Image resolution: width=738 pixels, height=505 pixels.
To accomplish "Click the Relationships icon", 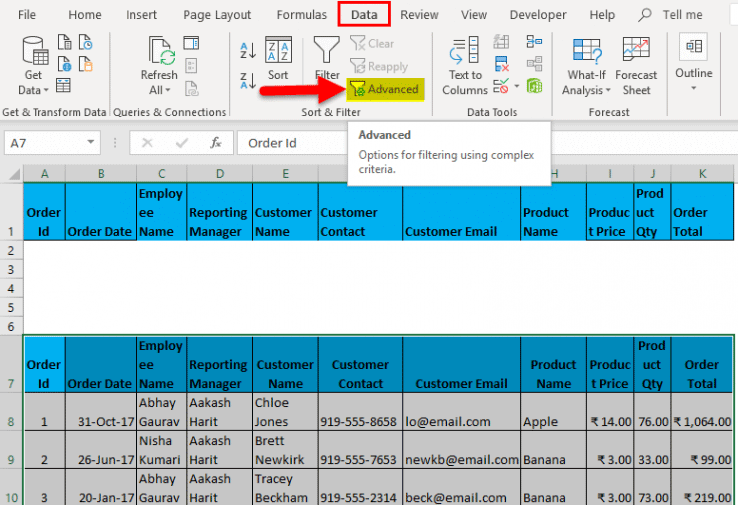I will 534,64.
